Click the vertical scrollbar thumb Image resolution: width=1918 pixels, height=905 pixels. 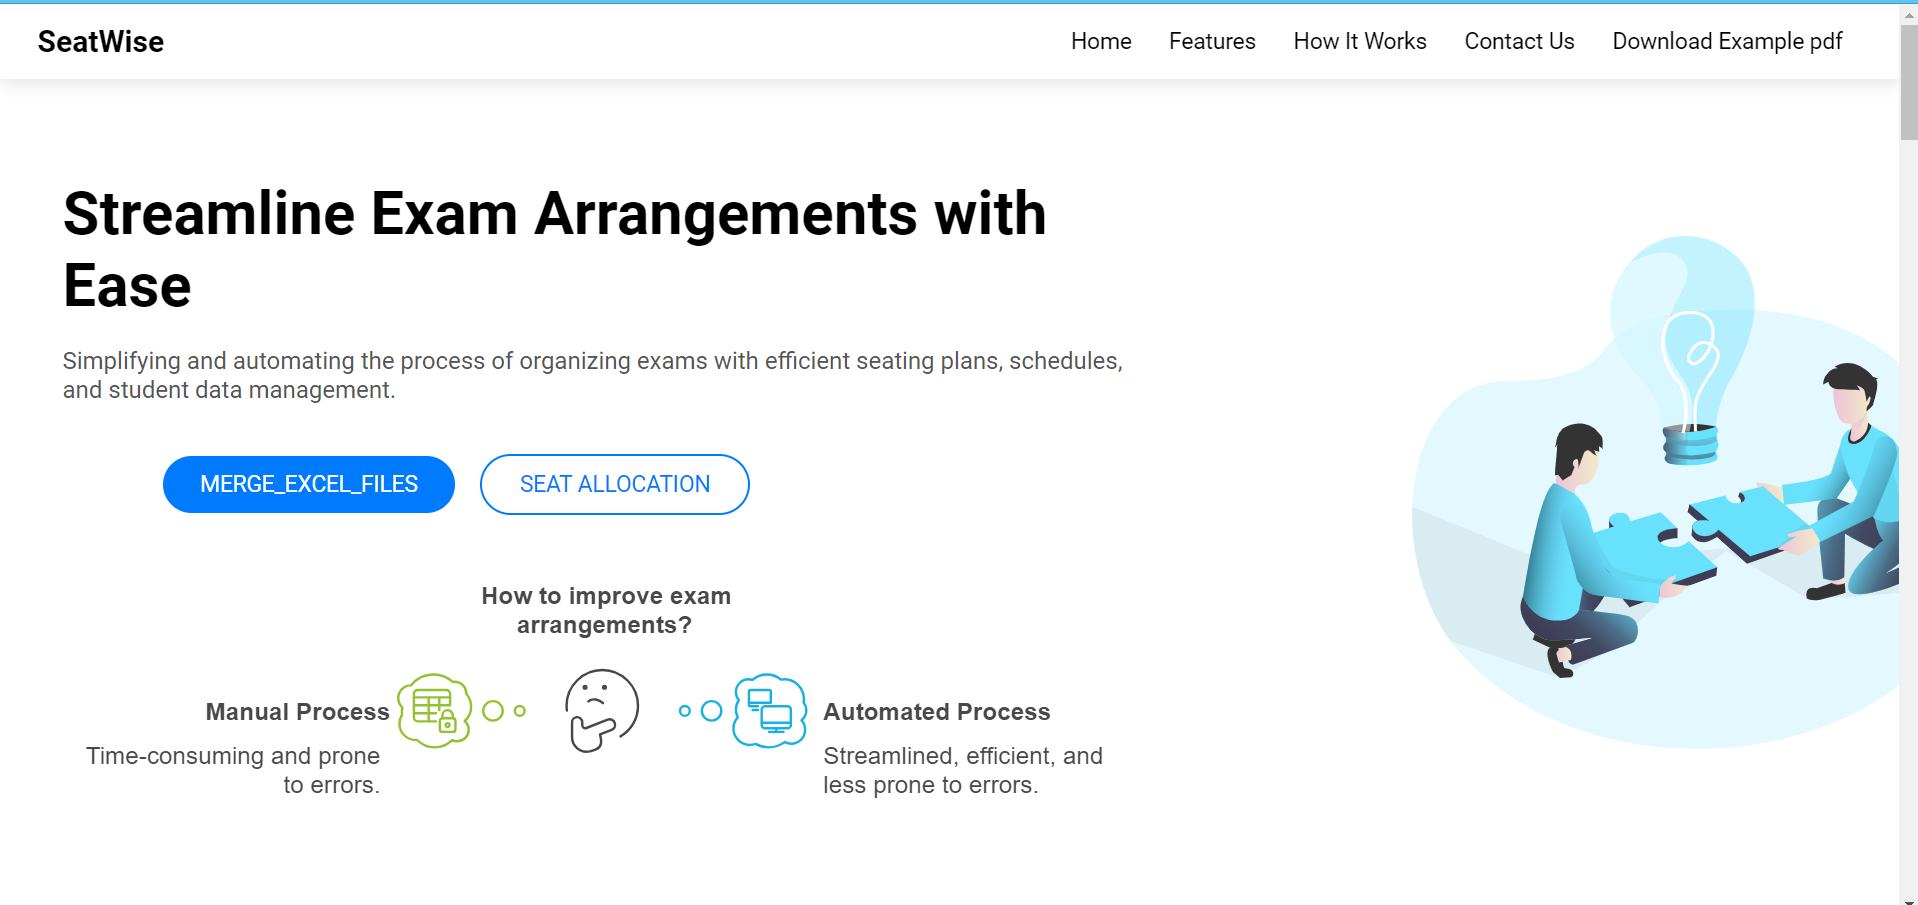(1909, 82)
